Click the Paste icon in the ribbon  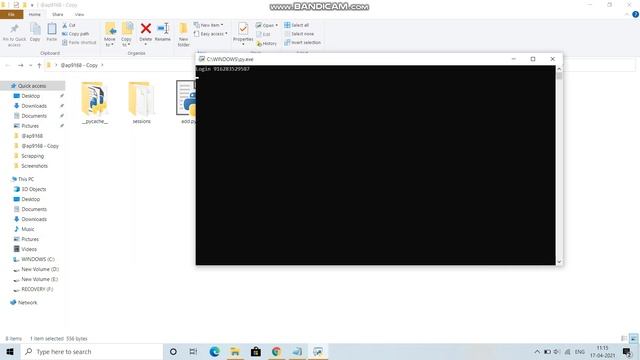[x=52, y=32]
